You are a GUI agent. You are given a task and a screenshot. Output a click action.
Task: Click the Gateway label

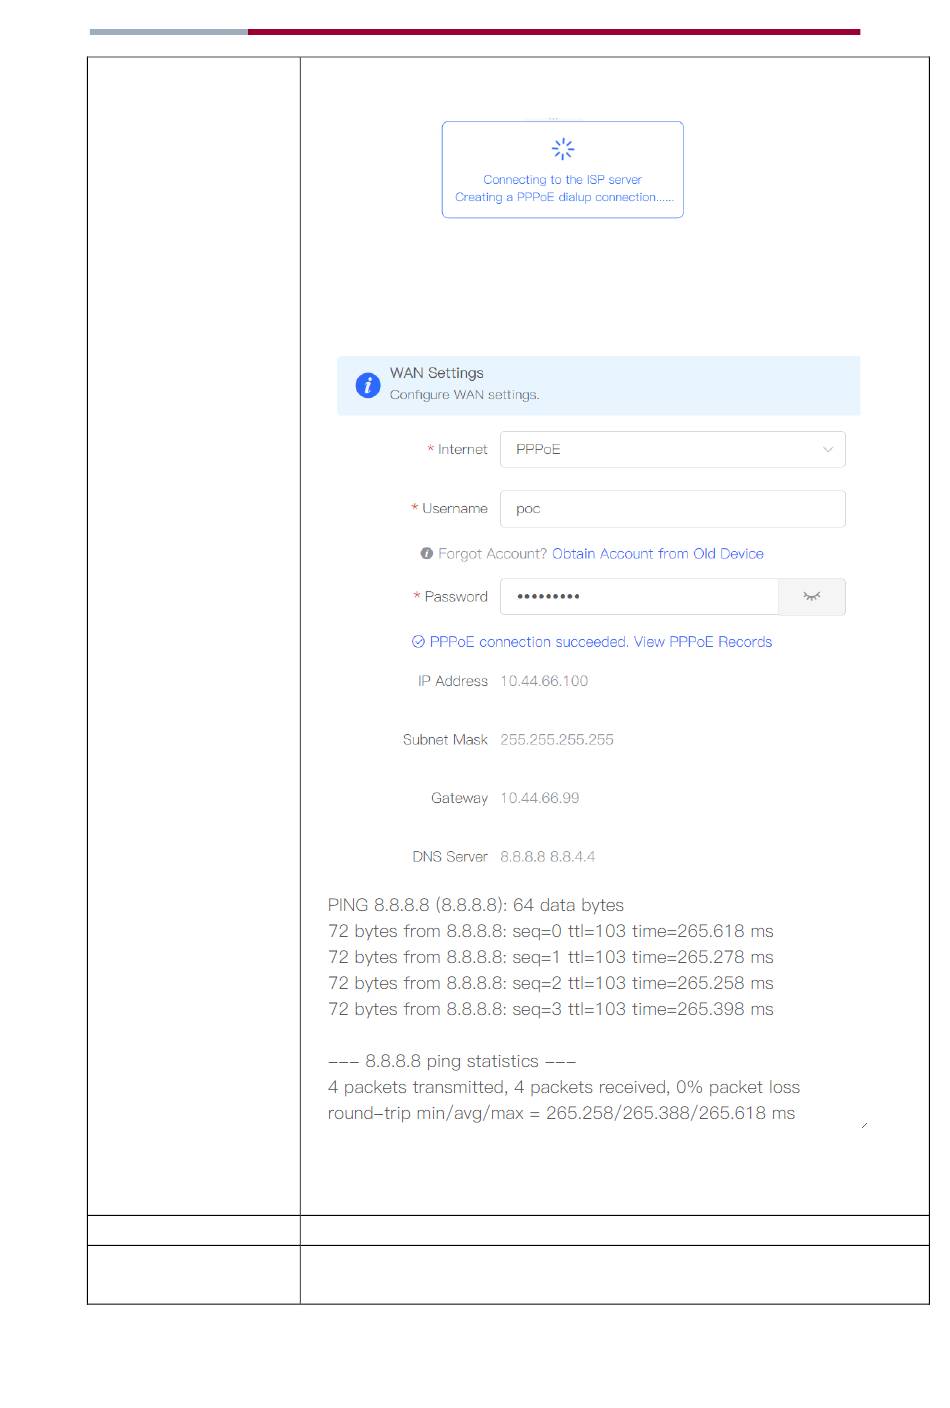tap(459, 798)
